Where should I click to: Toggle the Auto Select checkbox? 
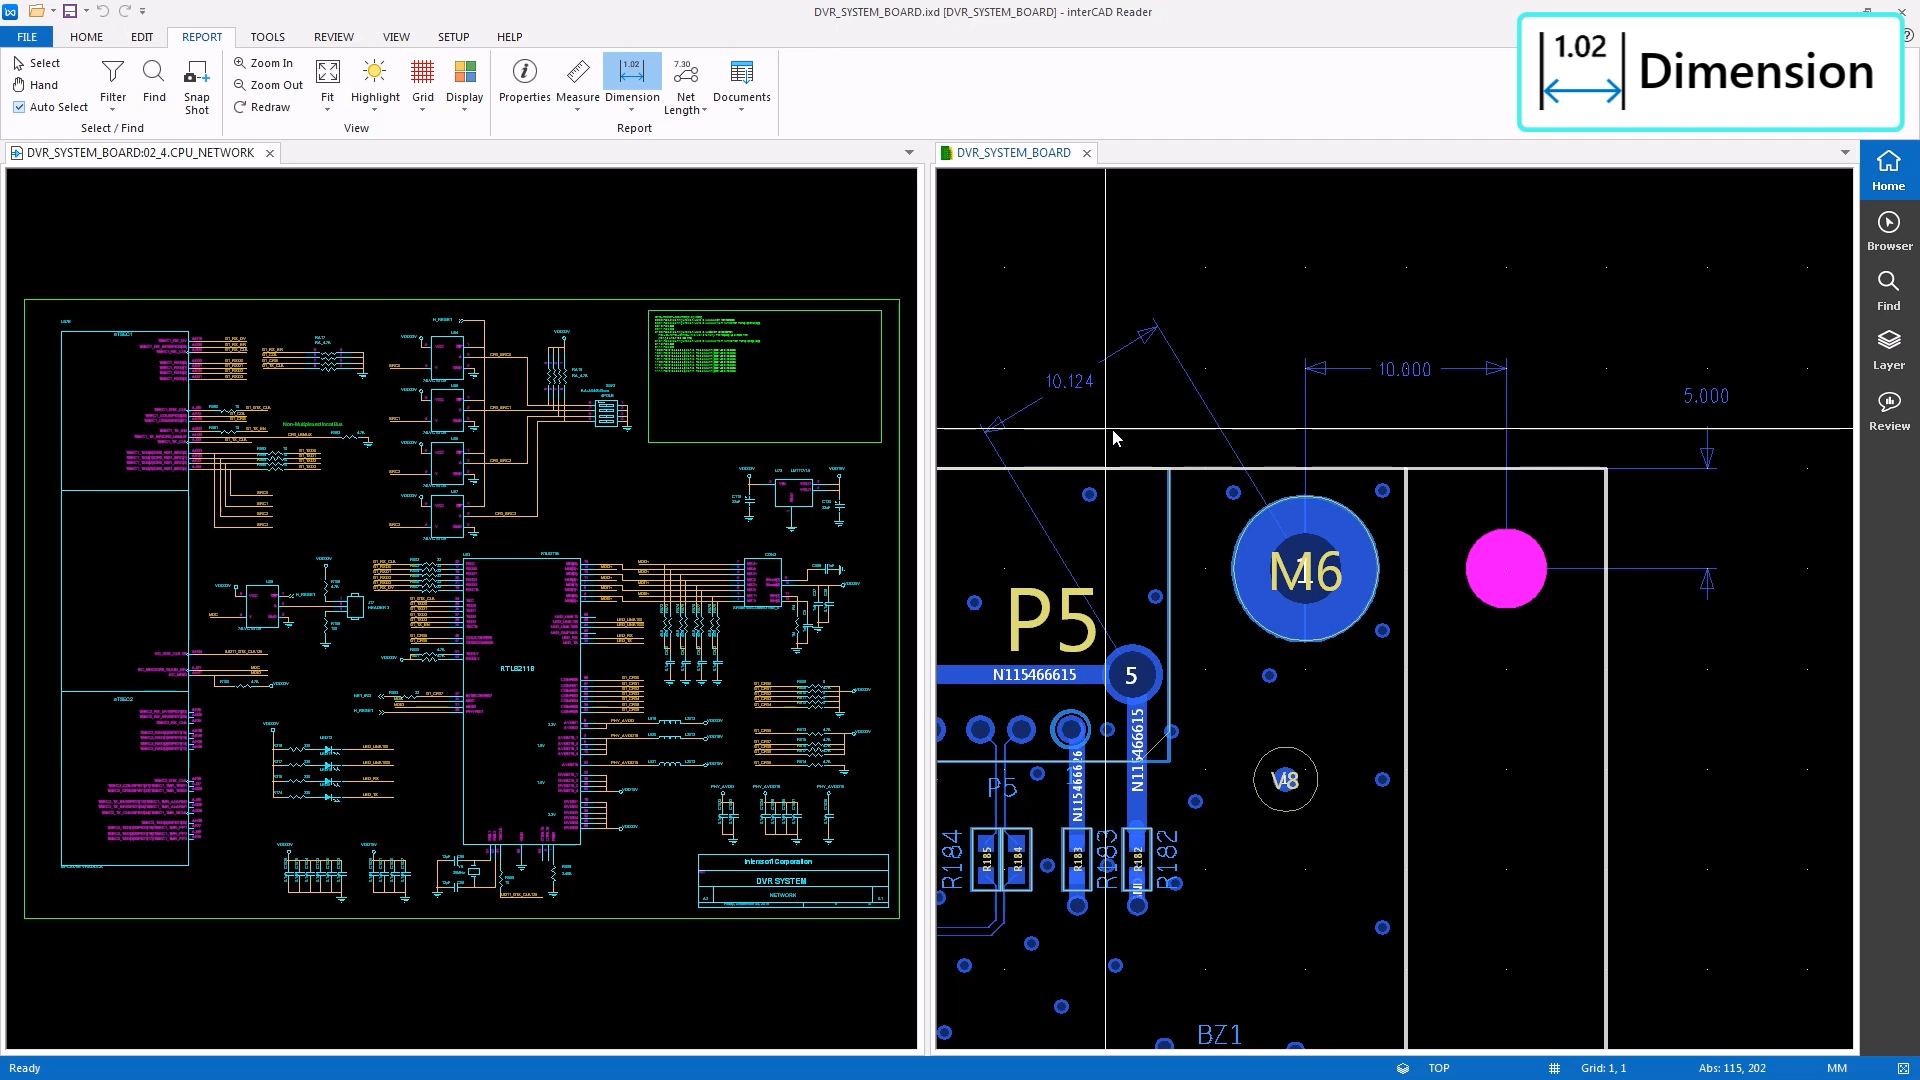coord(19,107)
